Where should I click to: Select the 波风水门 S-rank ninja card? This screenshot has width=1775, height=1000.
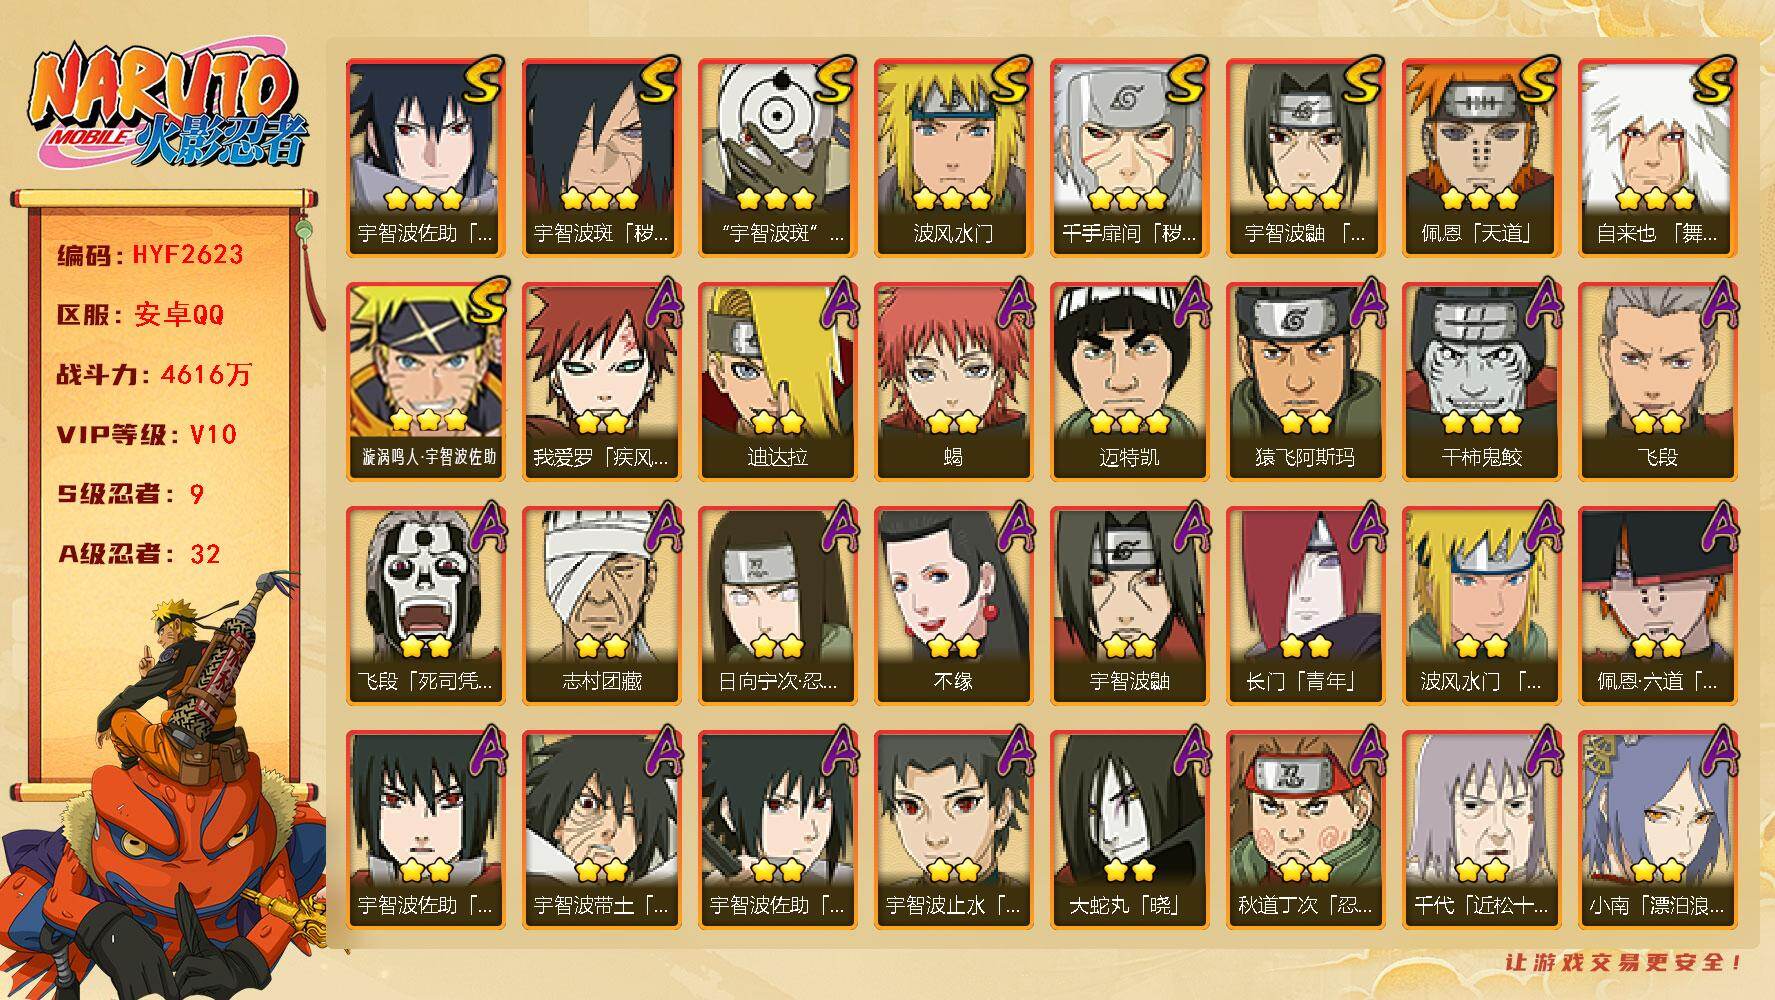[x=953, y=158]
